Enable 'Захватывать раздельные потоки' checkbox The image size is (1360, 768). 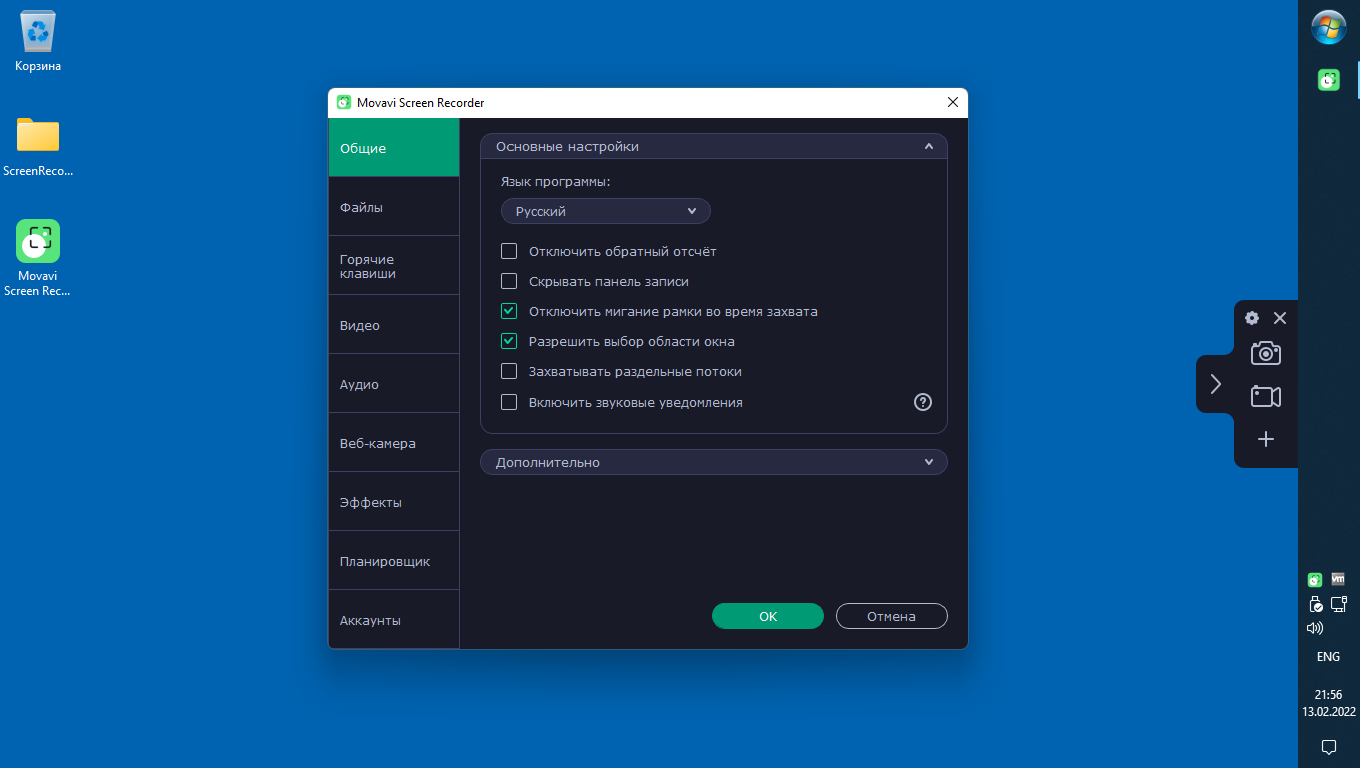coord(509,371)
